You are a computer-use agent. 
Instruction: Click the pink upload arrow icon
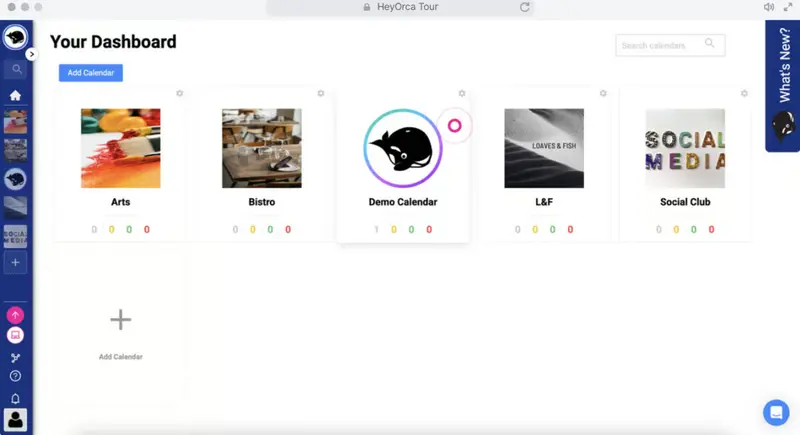pyautogui.click(x=15, y=315)
